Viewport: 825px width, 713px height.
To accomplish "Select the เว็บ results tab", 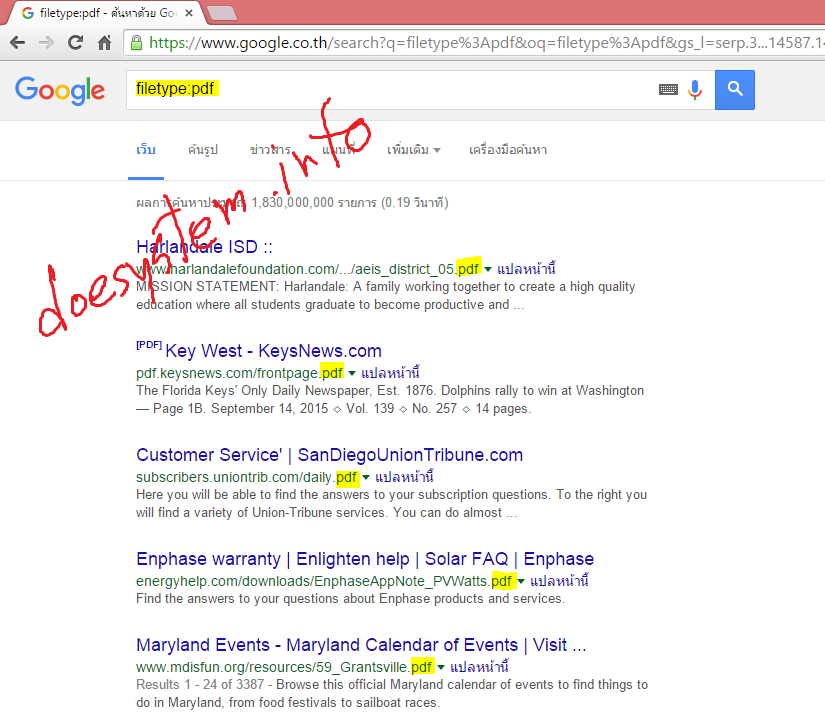I will click(146, 150).
